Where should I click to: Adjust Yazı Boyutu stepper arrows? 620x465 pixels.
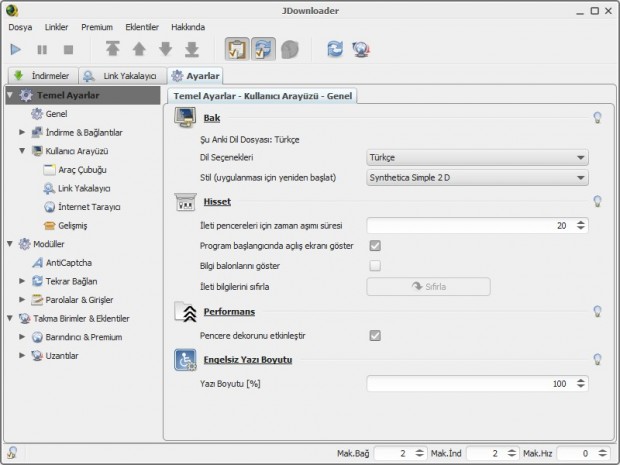pos(580,384)
